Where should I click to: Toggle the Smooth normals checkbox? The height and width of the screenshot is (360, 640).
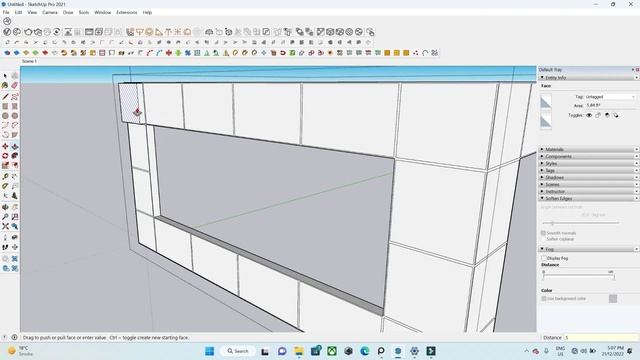pyautogui.click(x=543, y=233)
